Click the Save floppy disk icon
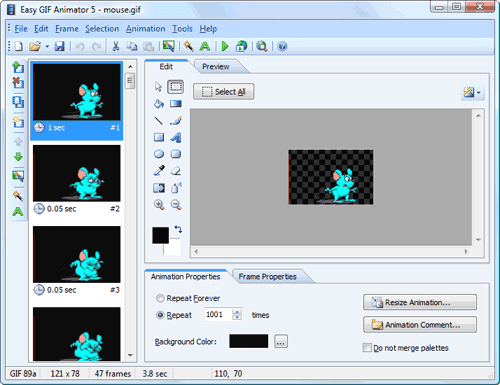The height and width of the screenshot is (385, 500). click(59, 46)
